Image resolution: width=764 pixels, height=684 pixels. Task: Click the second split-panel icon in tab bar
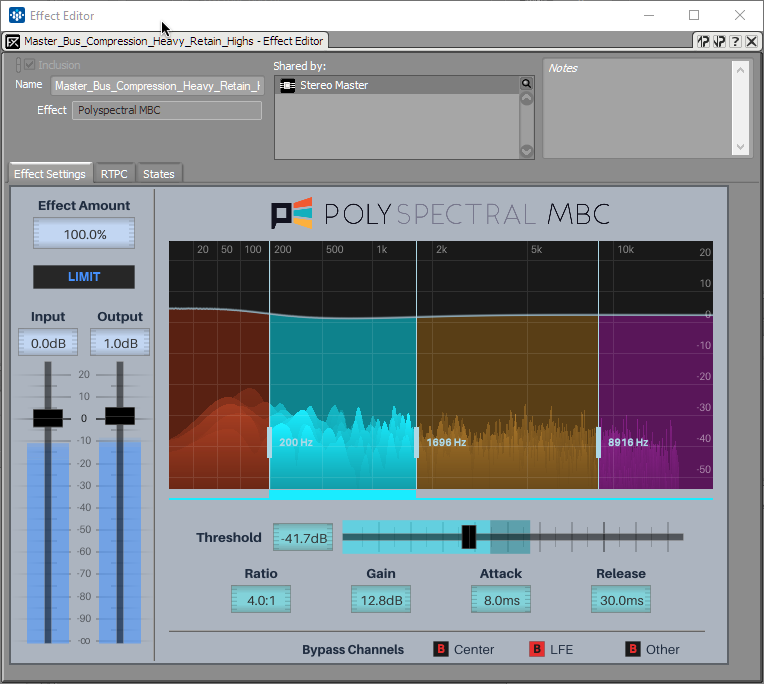point(719,42)
